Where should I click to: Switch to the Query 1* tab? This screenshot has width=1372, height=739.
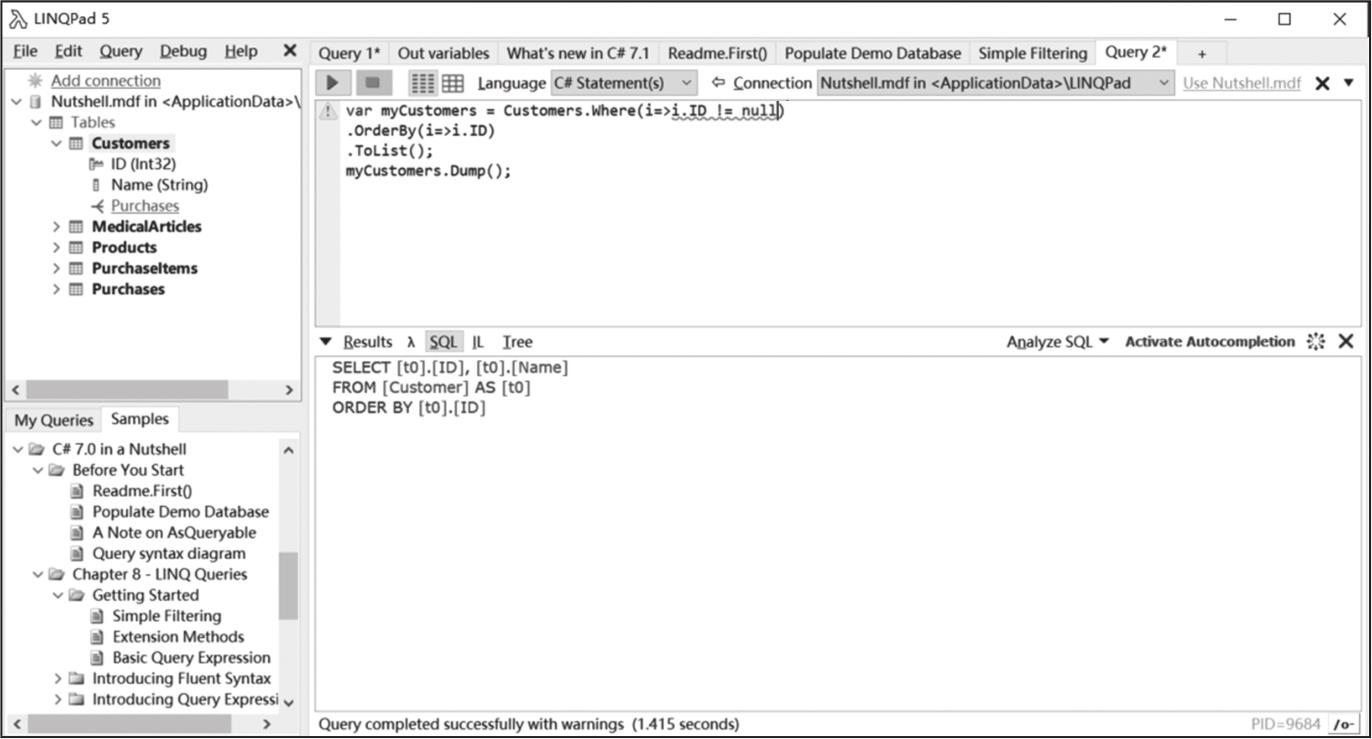click(x=349, y=54)
